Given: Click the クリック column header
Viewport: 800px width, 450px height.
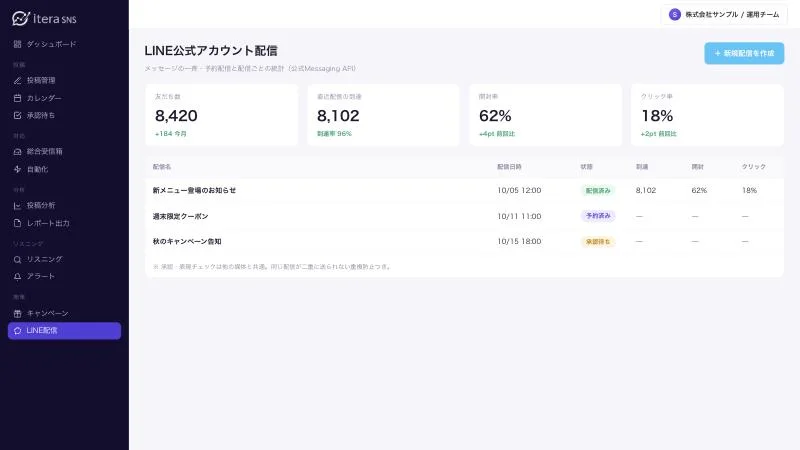Looking at the screenshot, I should tap(754, 167).
